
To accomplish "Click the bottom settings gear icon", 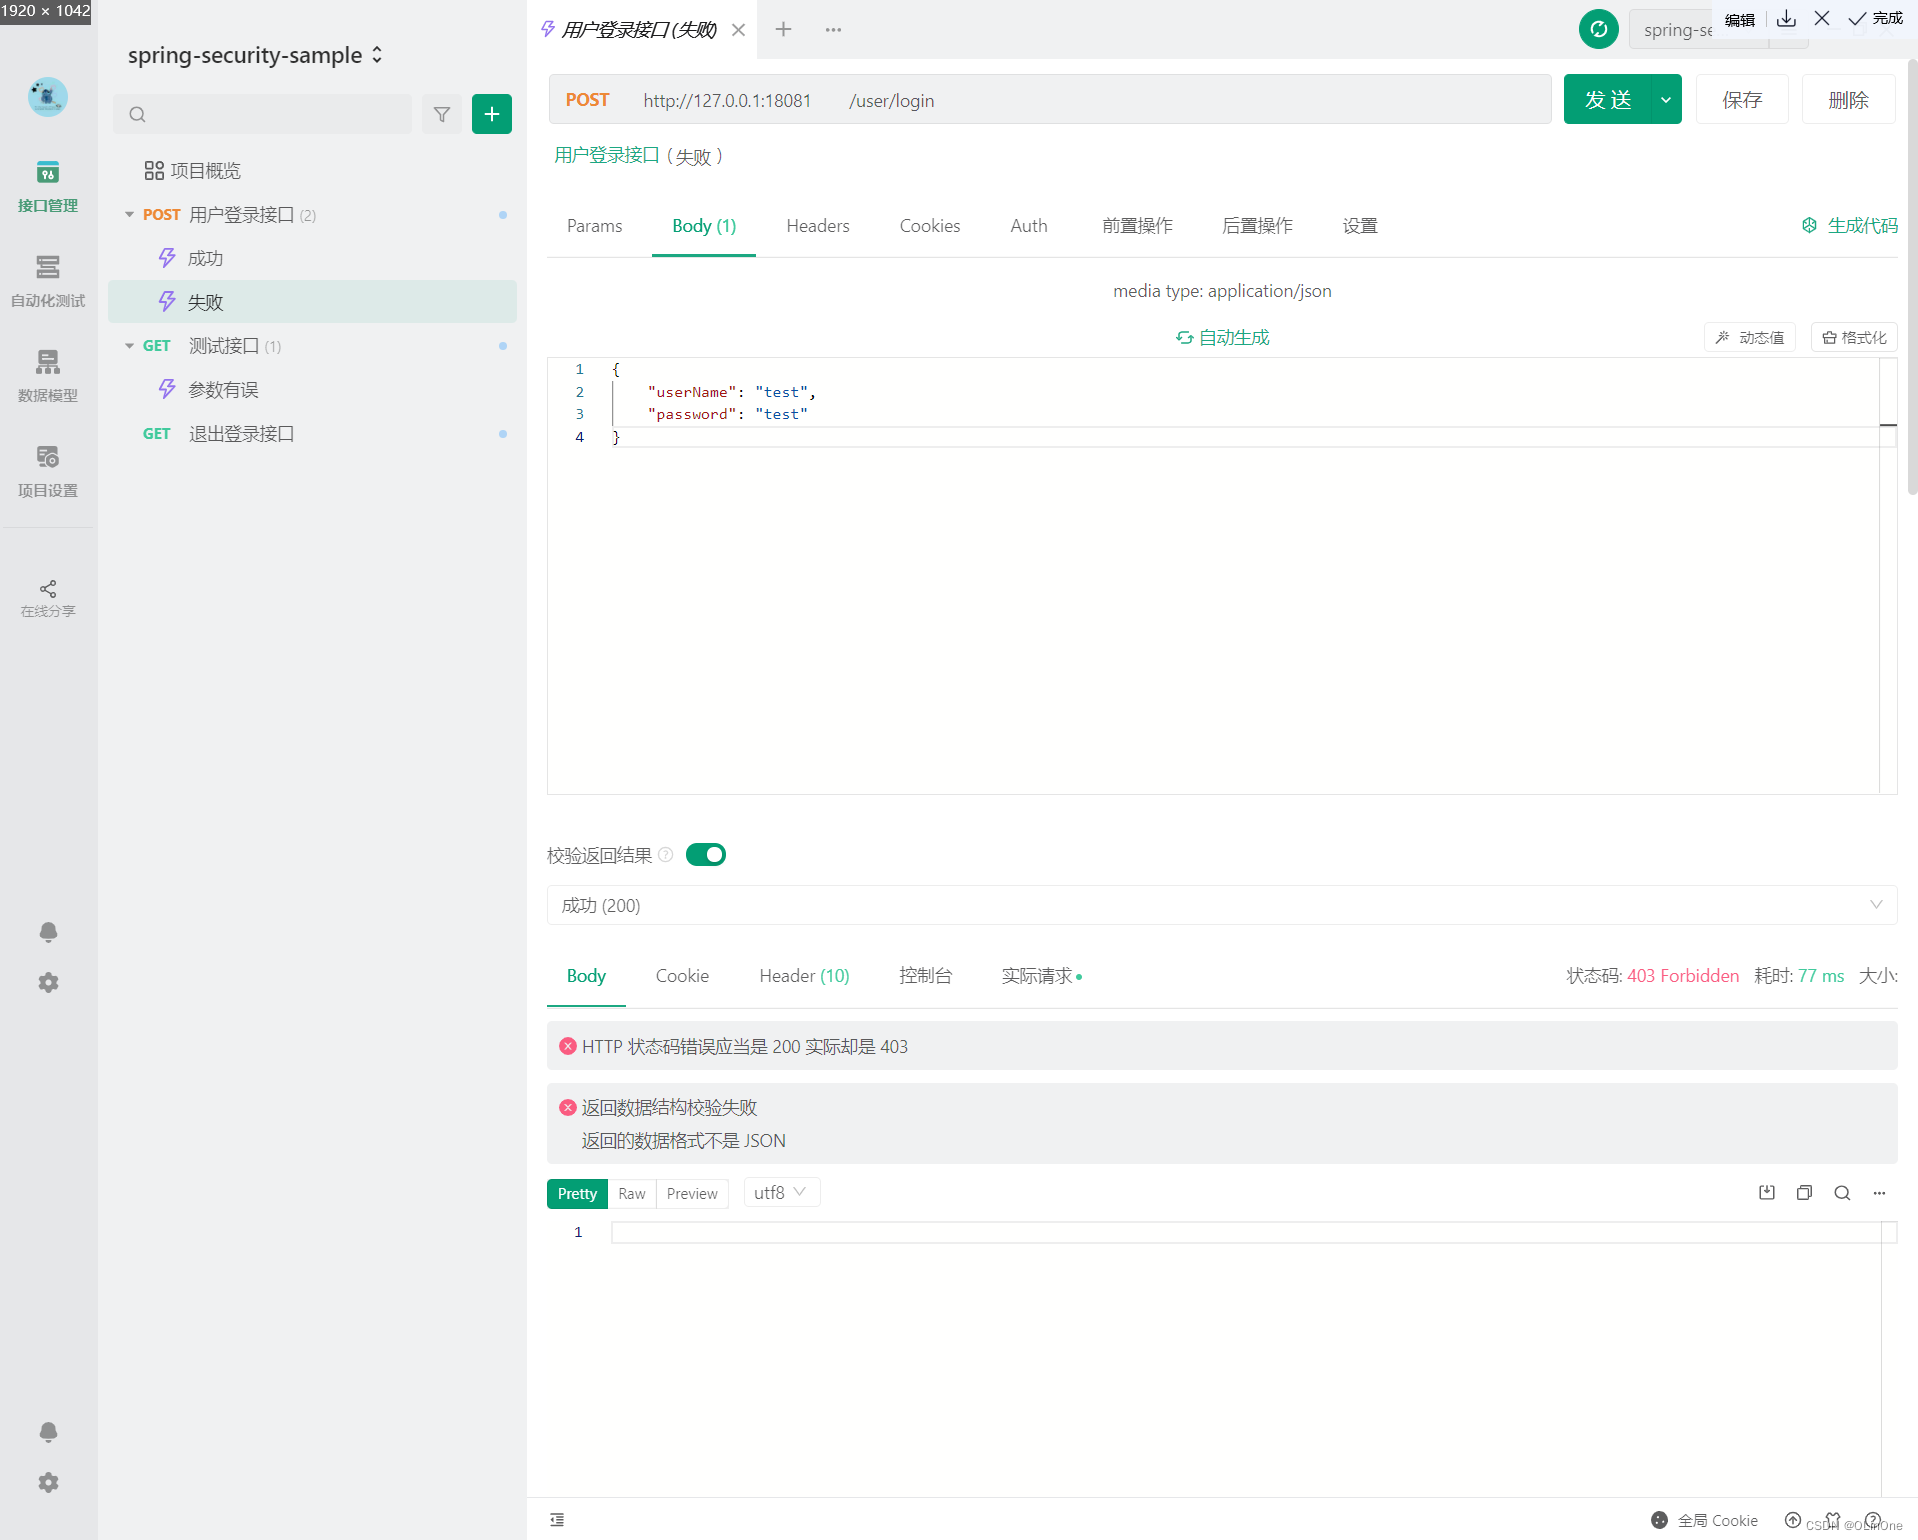I will (48, 1483).
